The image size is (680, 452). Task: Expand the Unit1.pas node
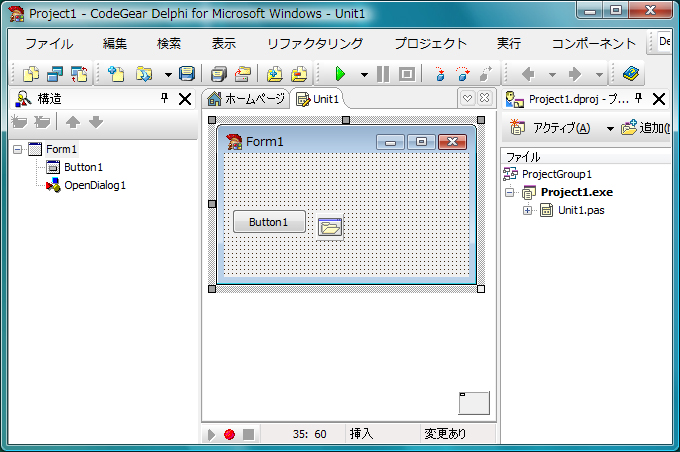tap(527, 210)
